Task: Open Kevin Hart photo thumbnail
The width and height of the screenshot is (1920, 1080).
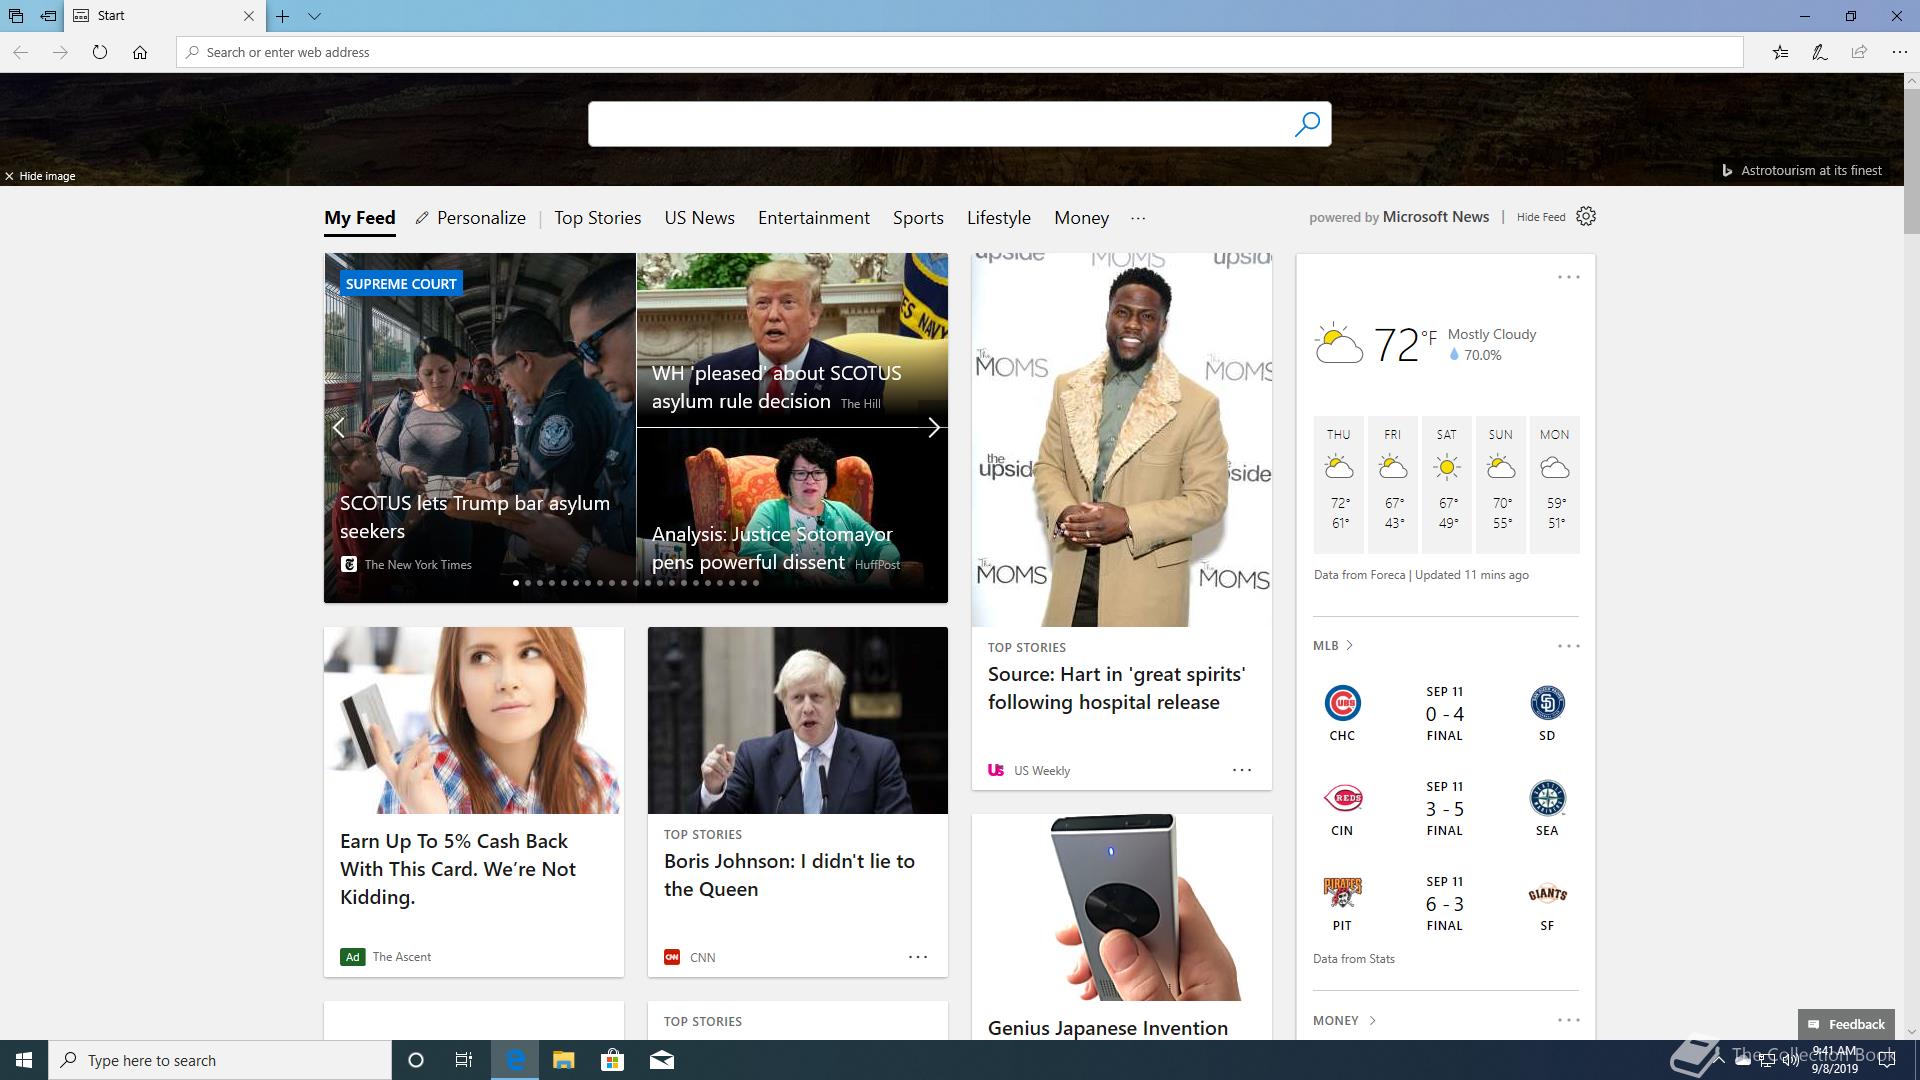Action: pyautogui.click(x=1122, y=440)
